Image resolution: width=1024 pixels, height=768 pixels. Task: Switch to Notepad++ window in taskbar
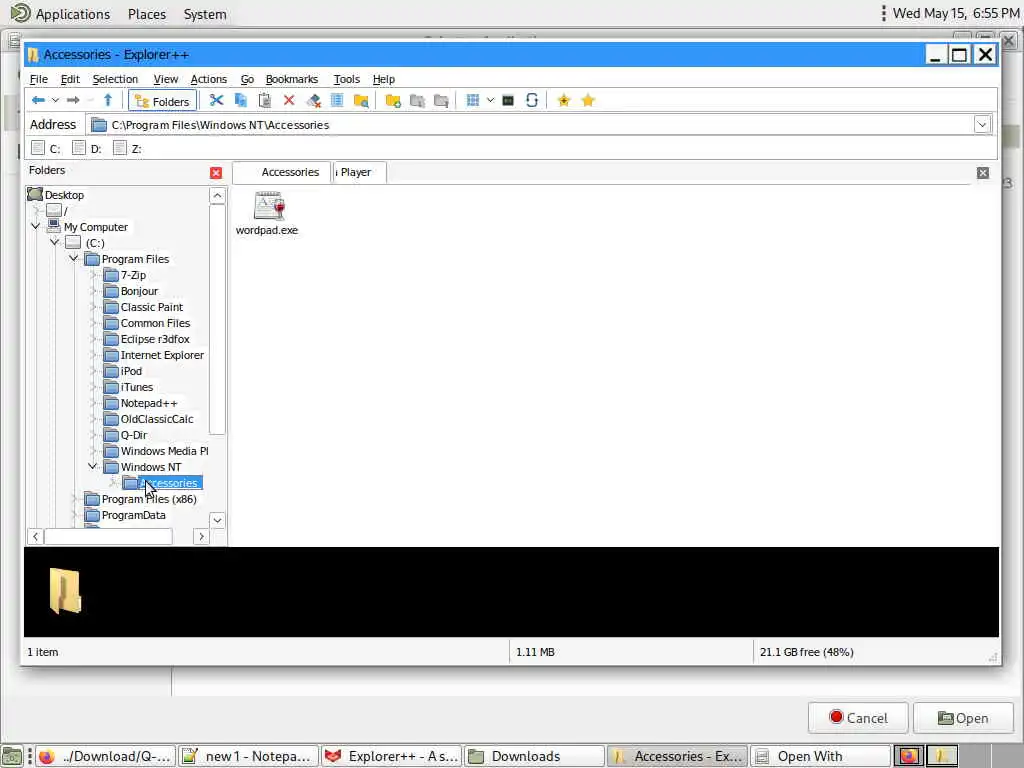click(248, 756)
